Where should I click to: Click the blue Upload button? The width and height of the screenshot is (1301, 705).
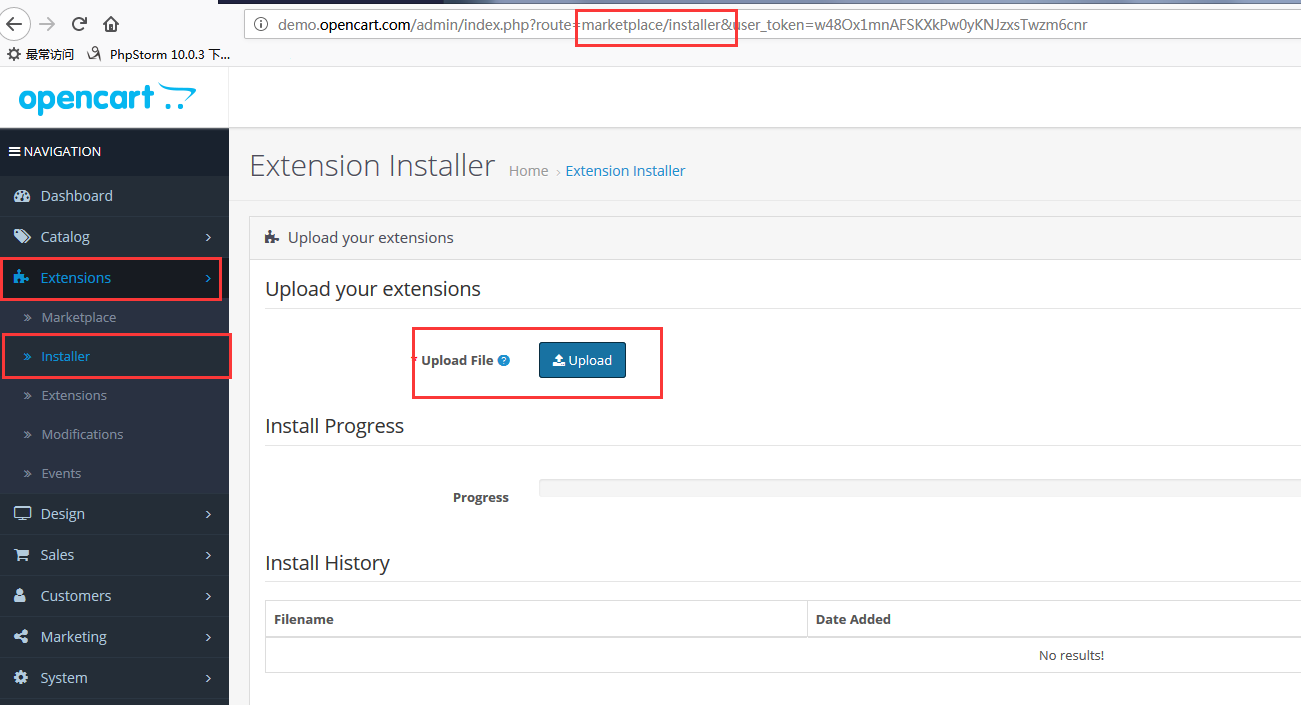[582, 360]
